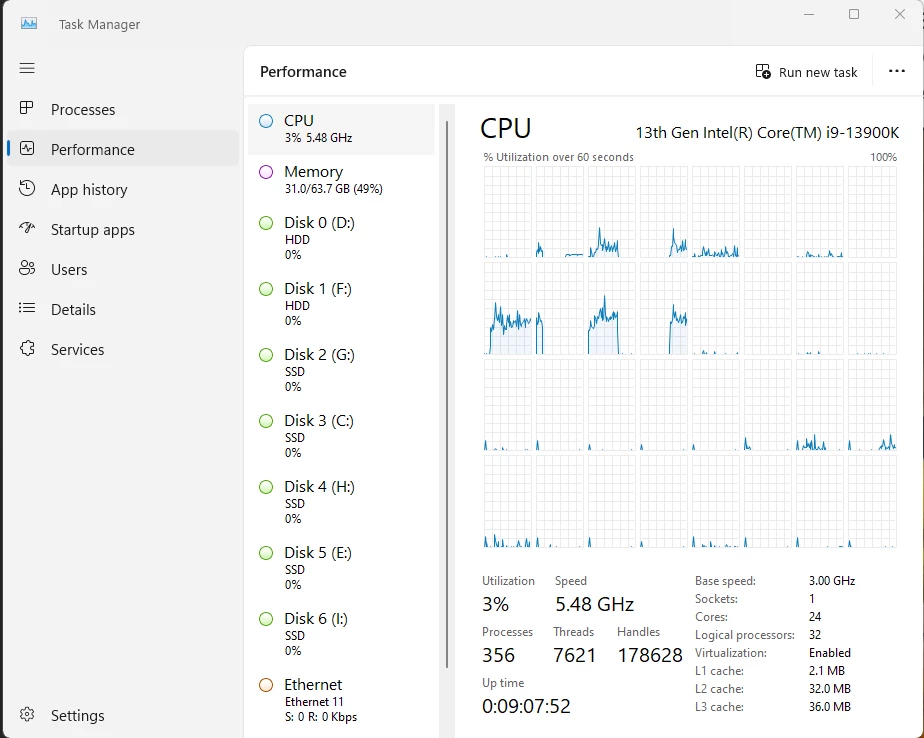The width and height of the screenshot is (924, 738).
Task: Open the three-dot more options menu
Action: tap(896, 71)
